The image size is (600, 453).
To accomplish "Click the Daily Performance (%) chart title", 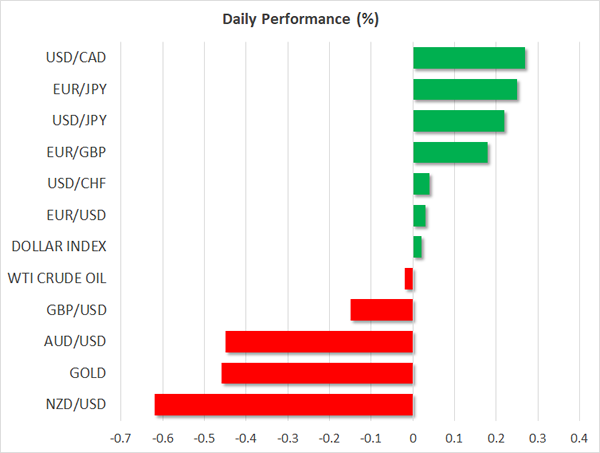I will (x=299, y=19).
